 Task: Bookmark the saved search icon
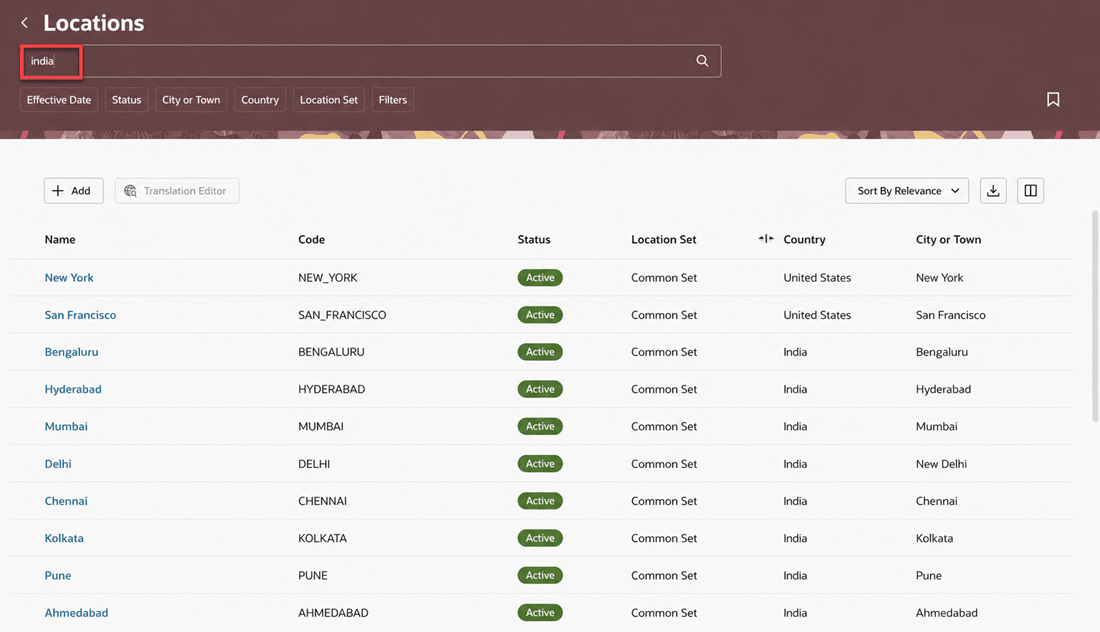(x=1053, y=100)
